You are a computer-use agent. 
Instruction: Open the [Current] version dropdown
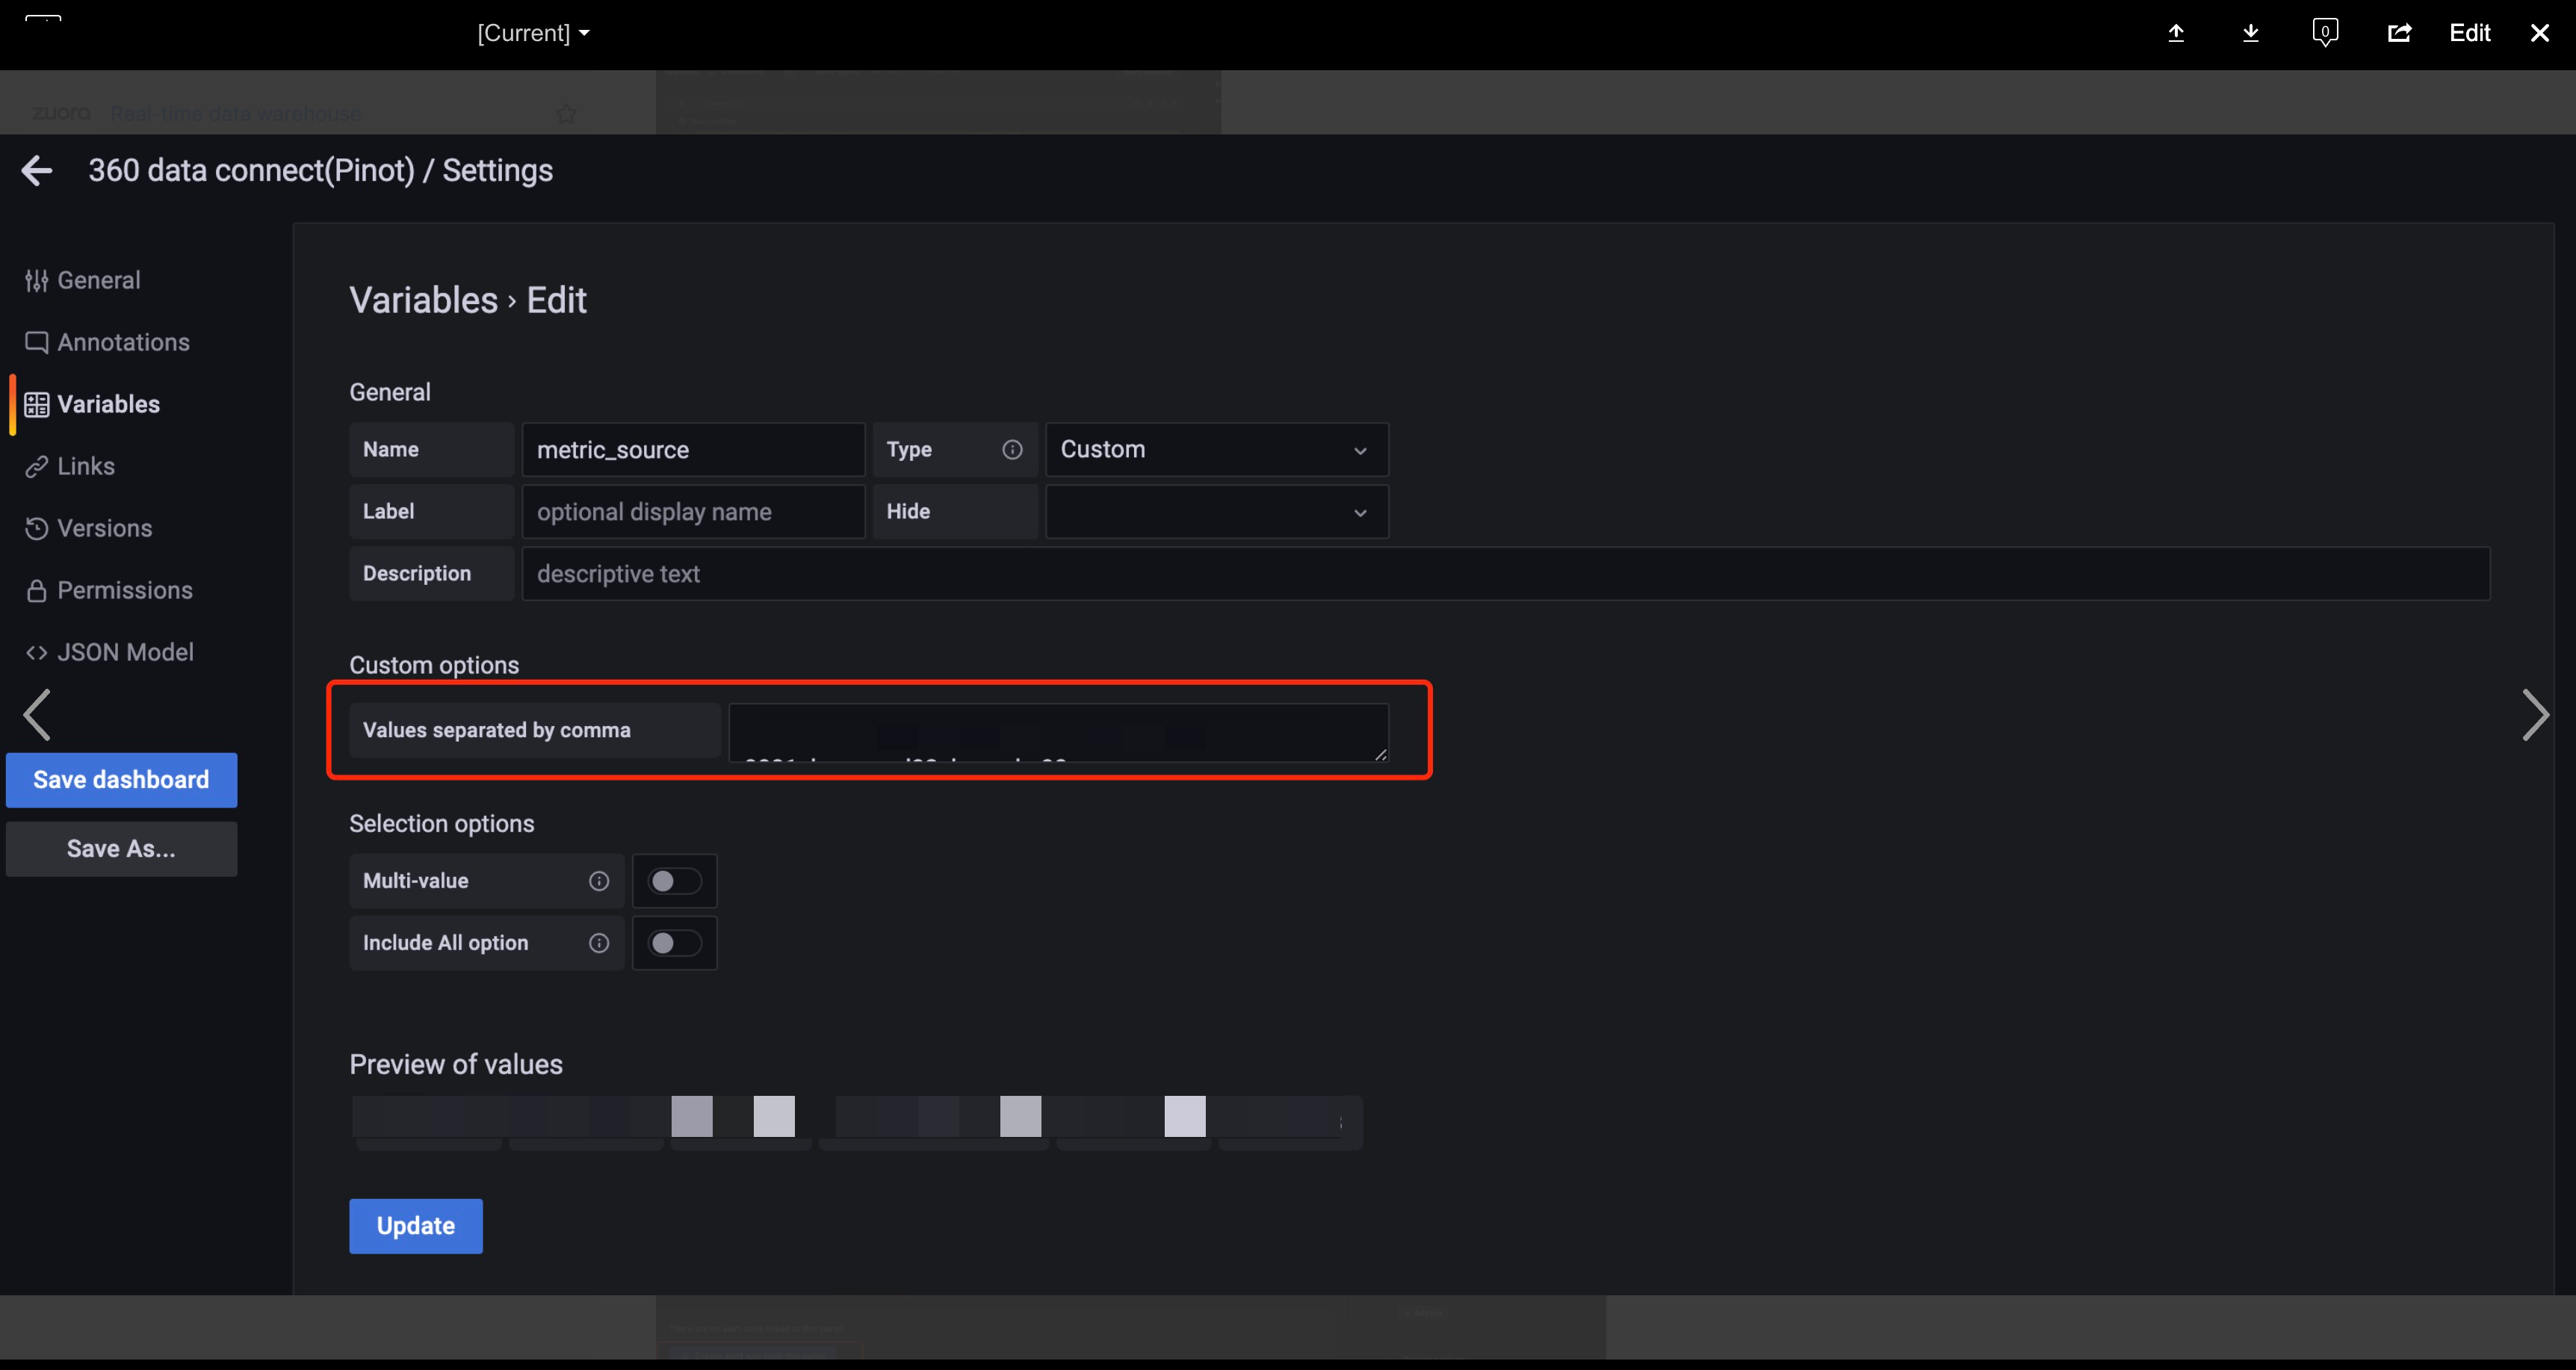(x=533, y=33)
